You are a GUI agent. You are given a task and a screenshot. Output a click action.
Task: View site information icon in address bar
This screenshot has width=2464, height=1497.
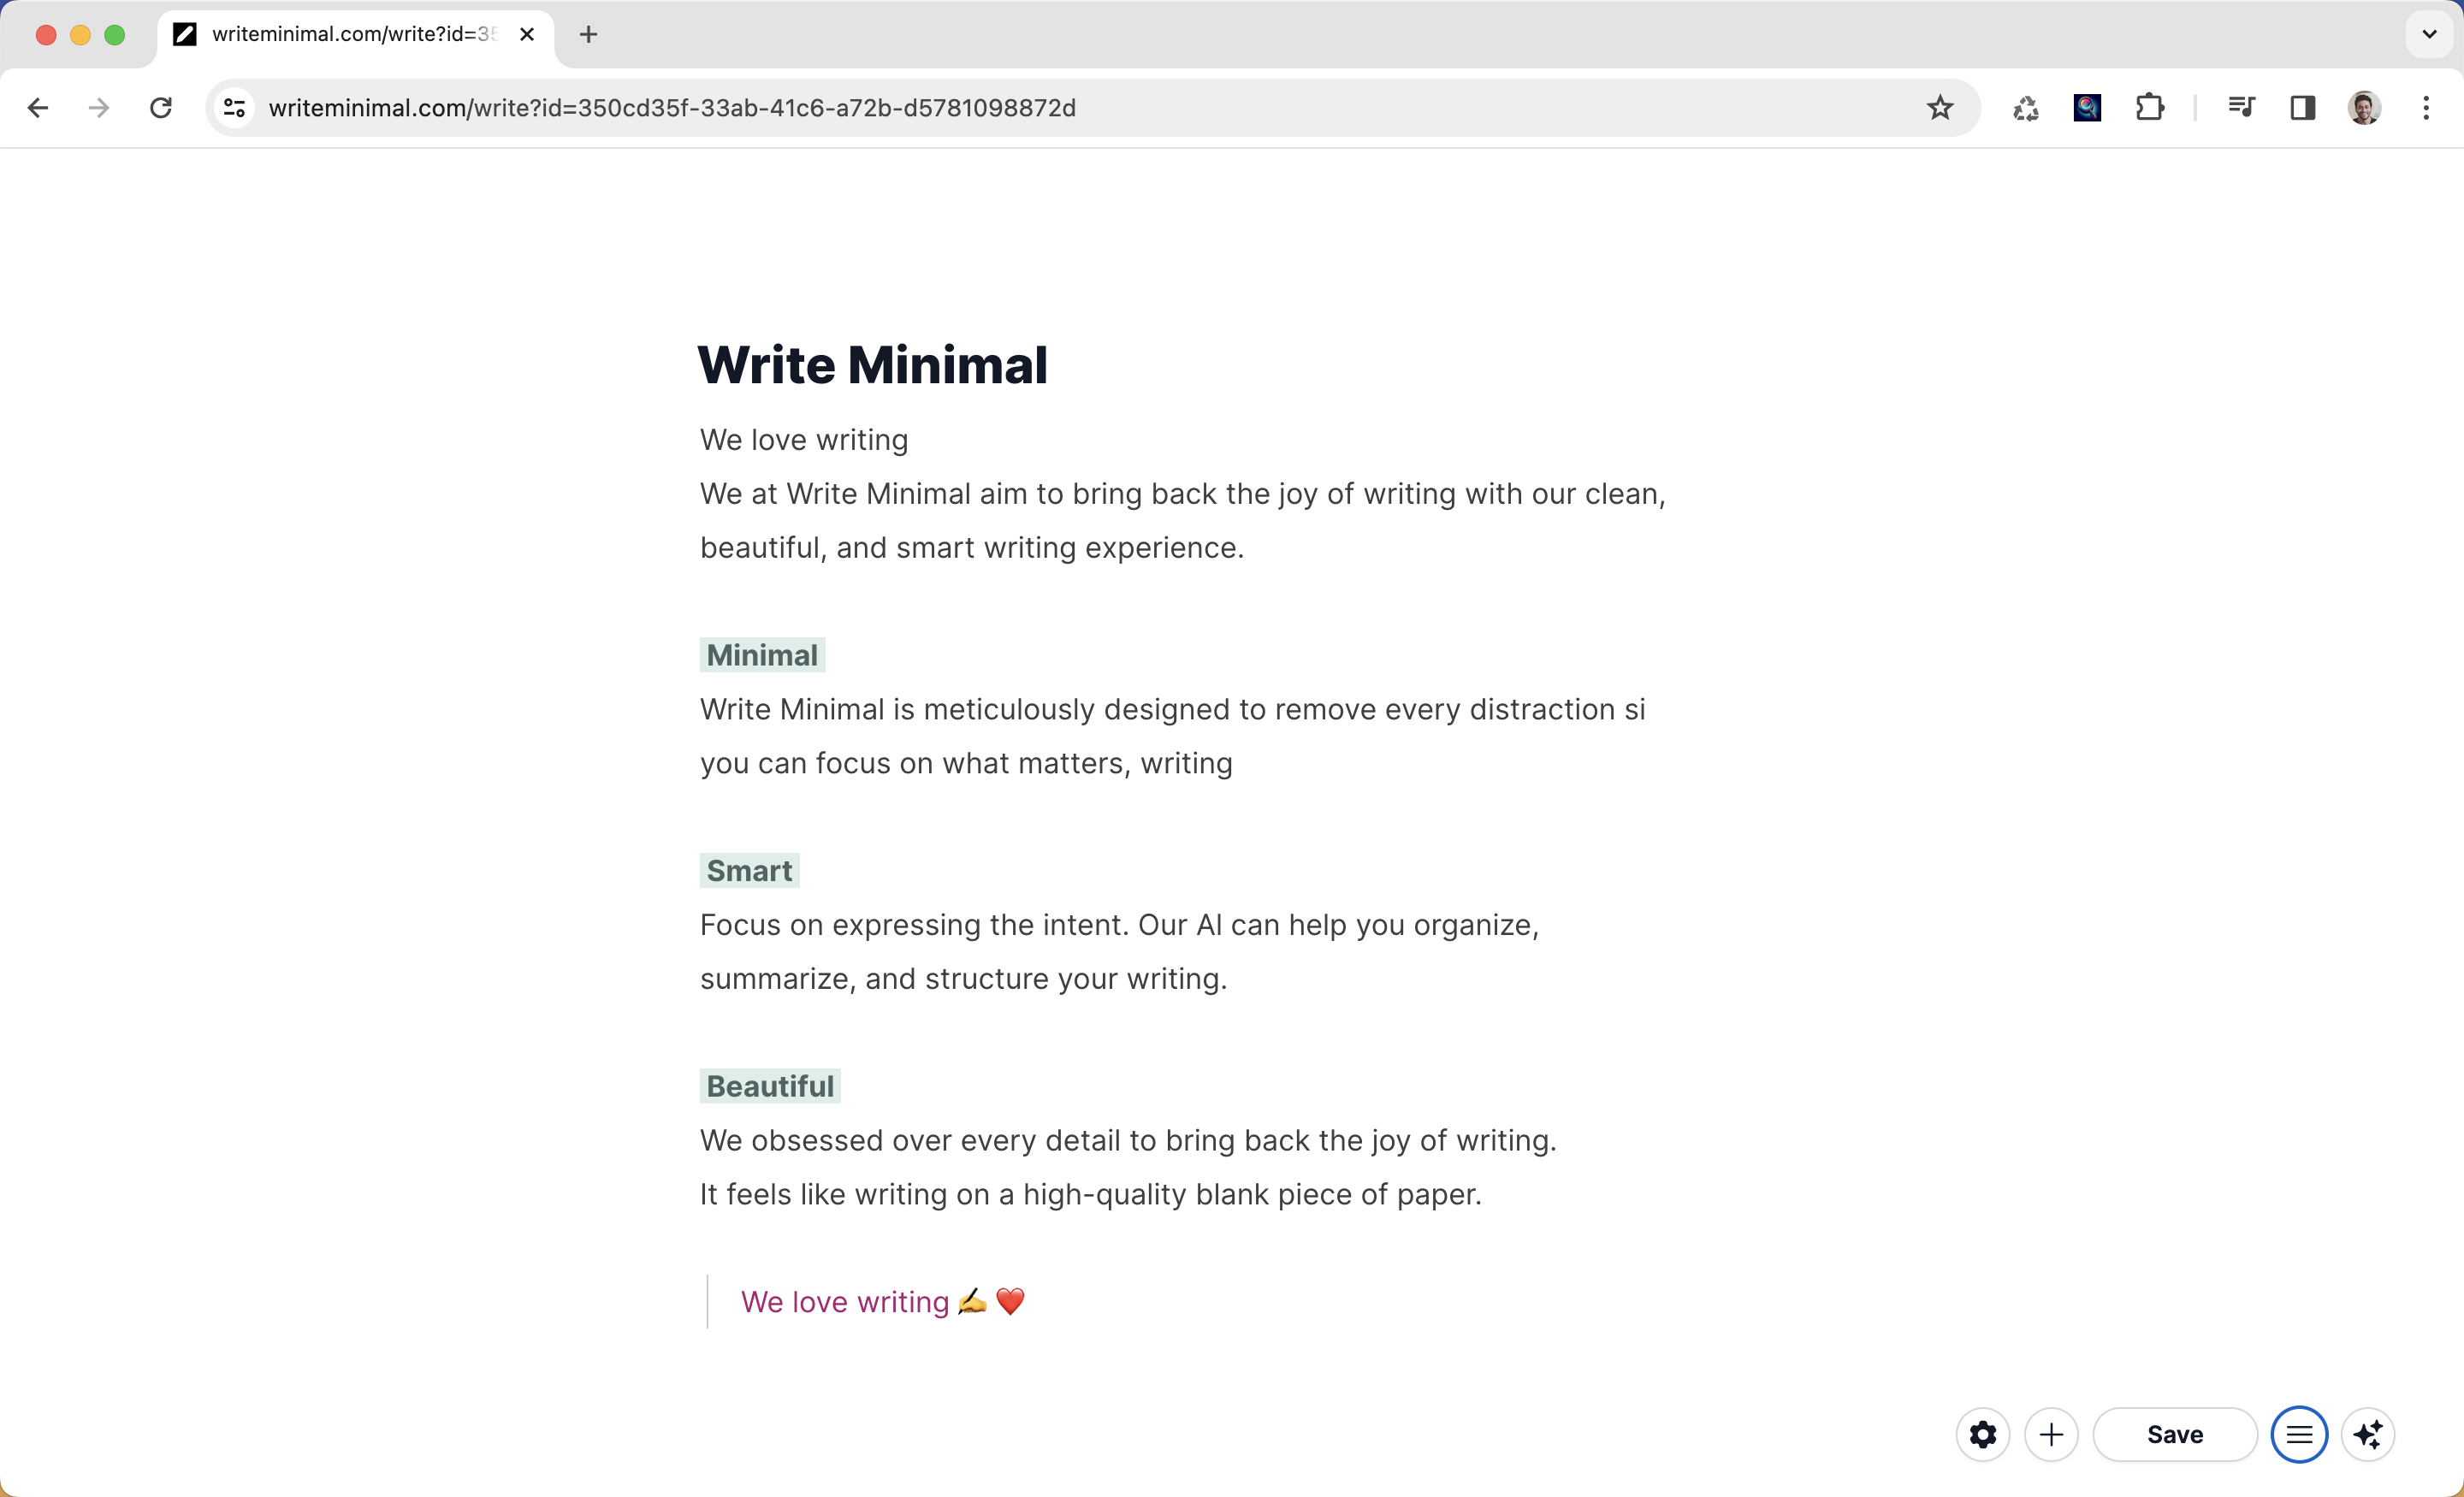[x=234, y=108]
